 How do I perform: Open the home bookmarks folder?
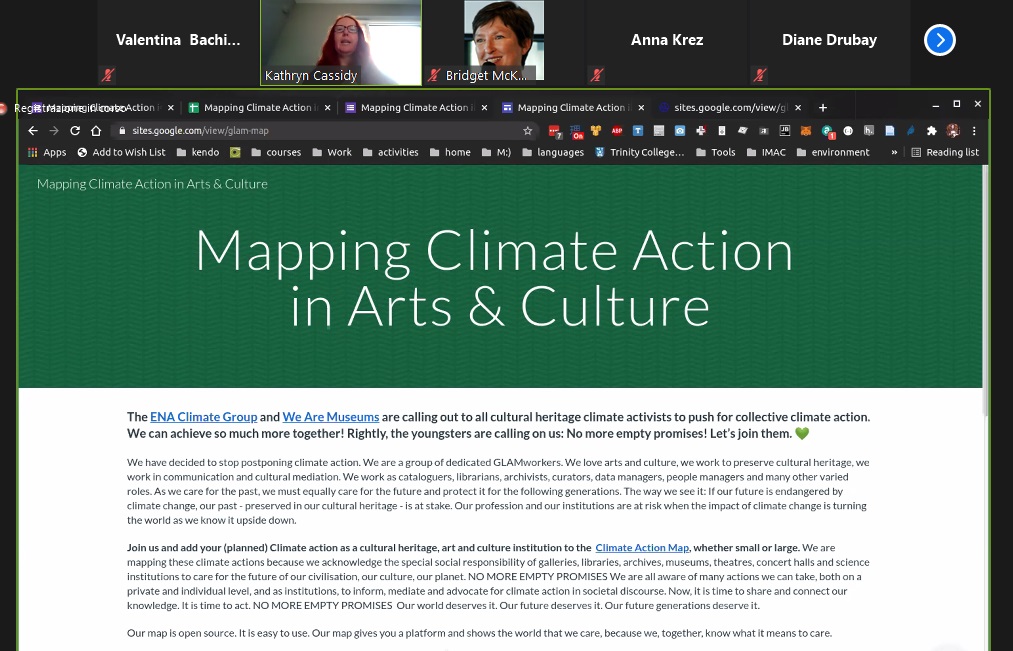(x=450, y=152)
